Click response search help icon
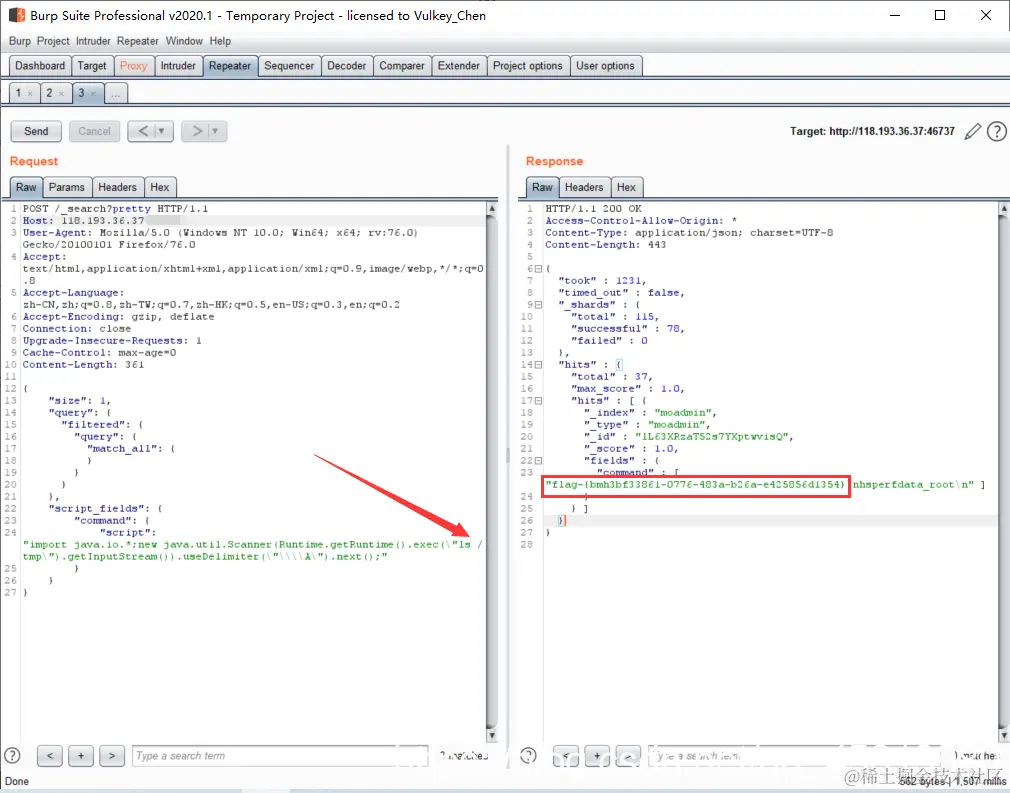 click(528, 756)
